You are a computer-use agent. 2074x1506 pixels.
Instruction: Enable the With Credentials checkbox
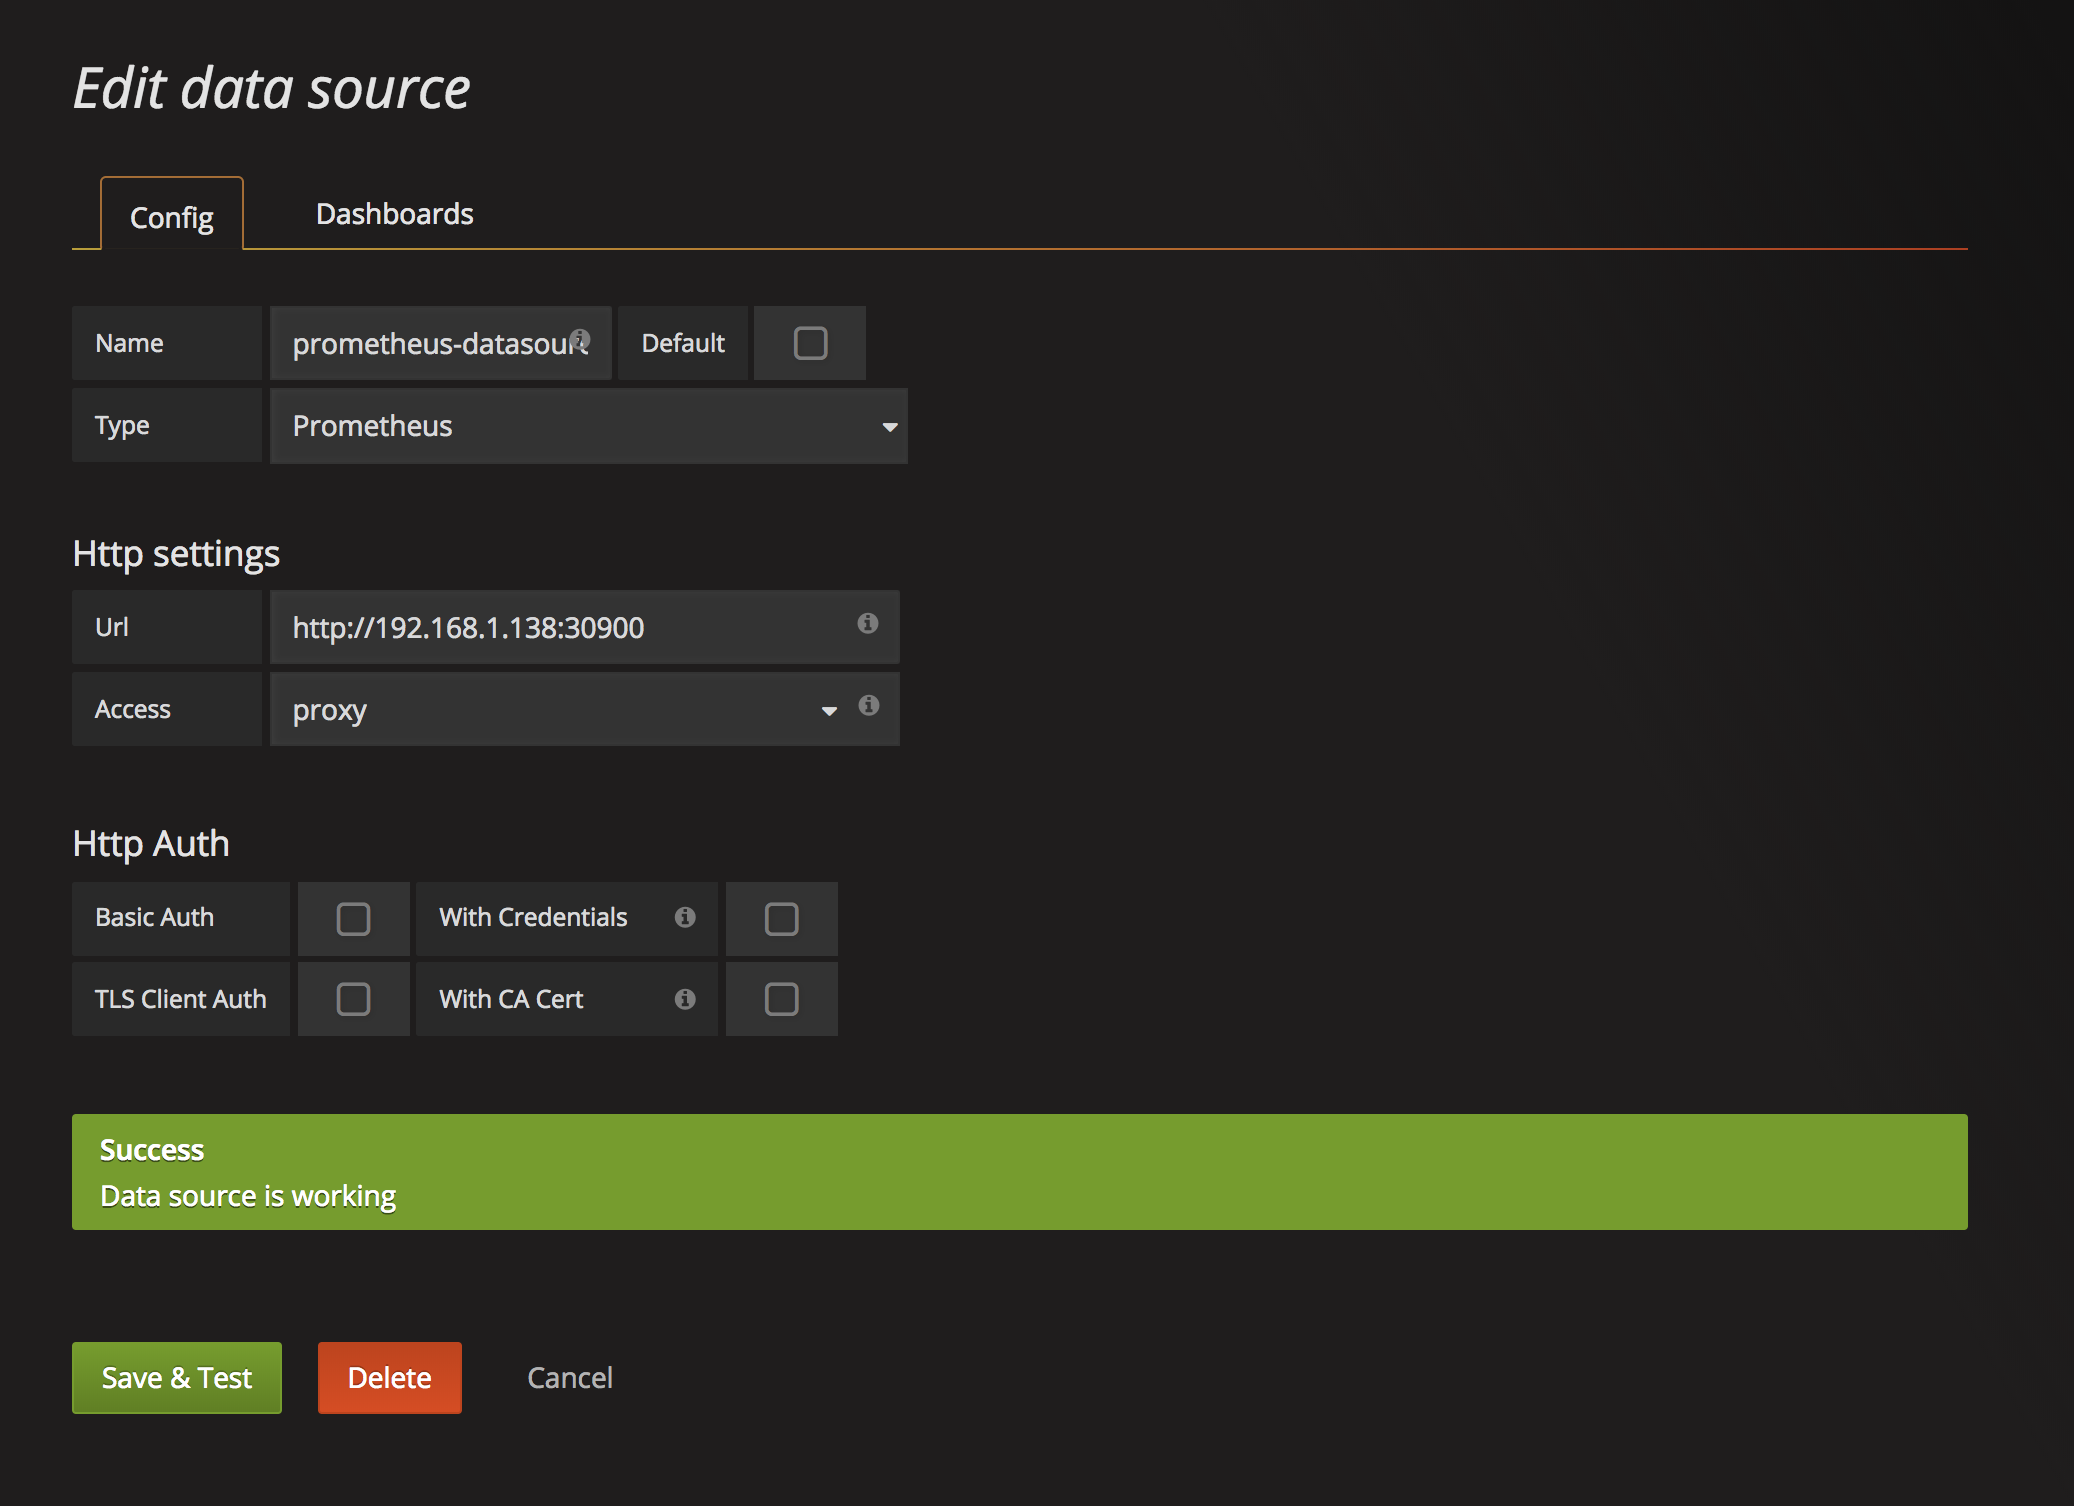(x=781, y=919)
